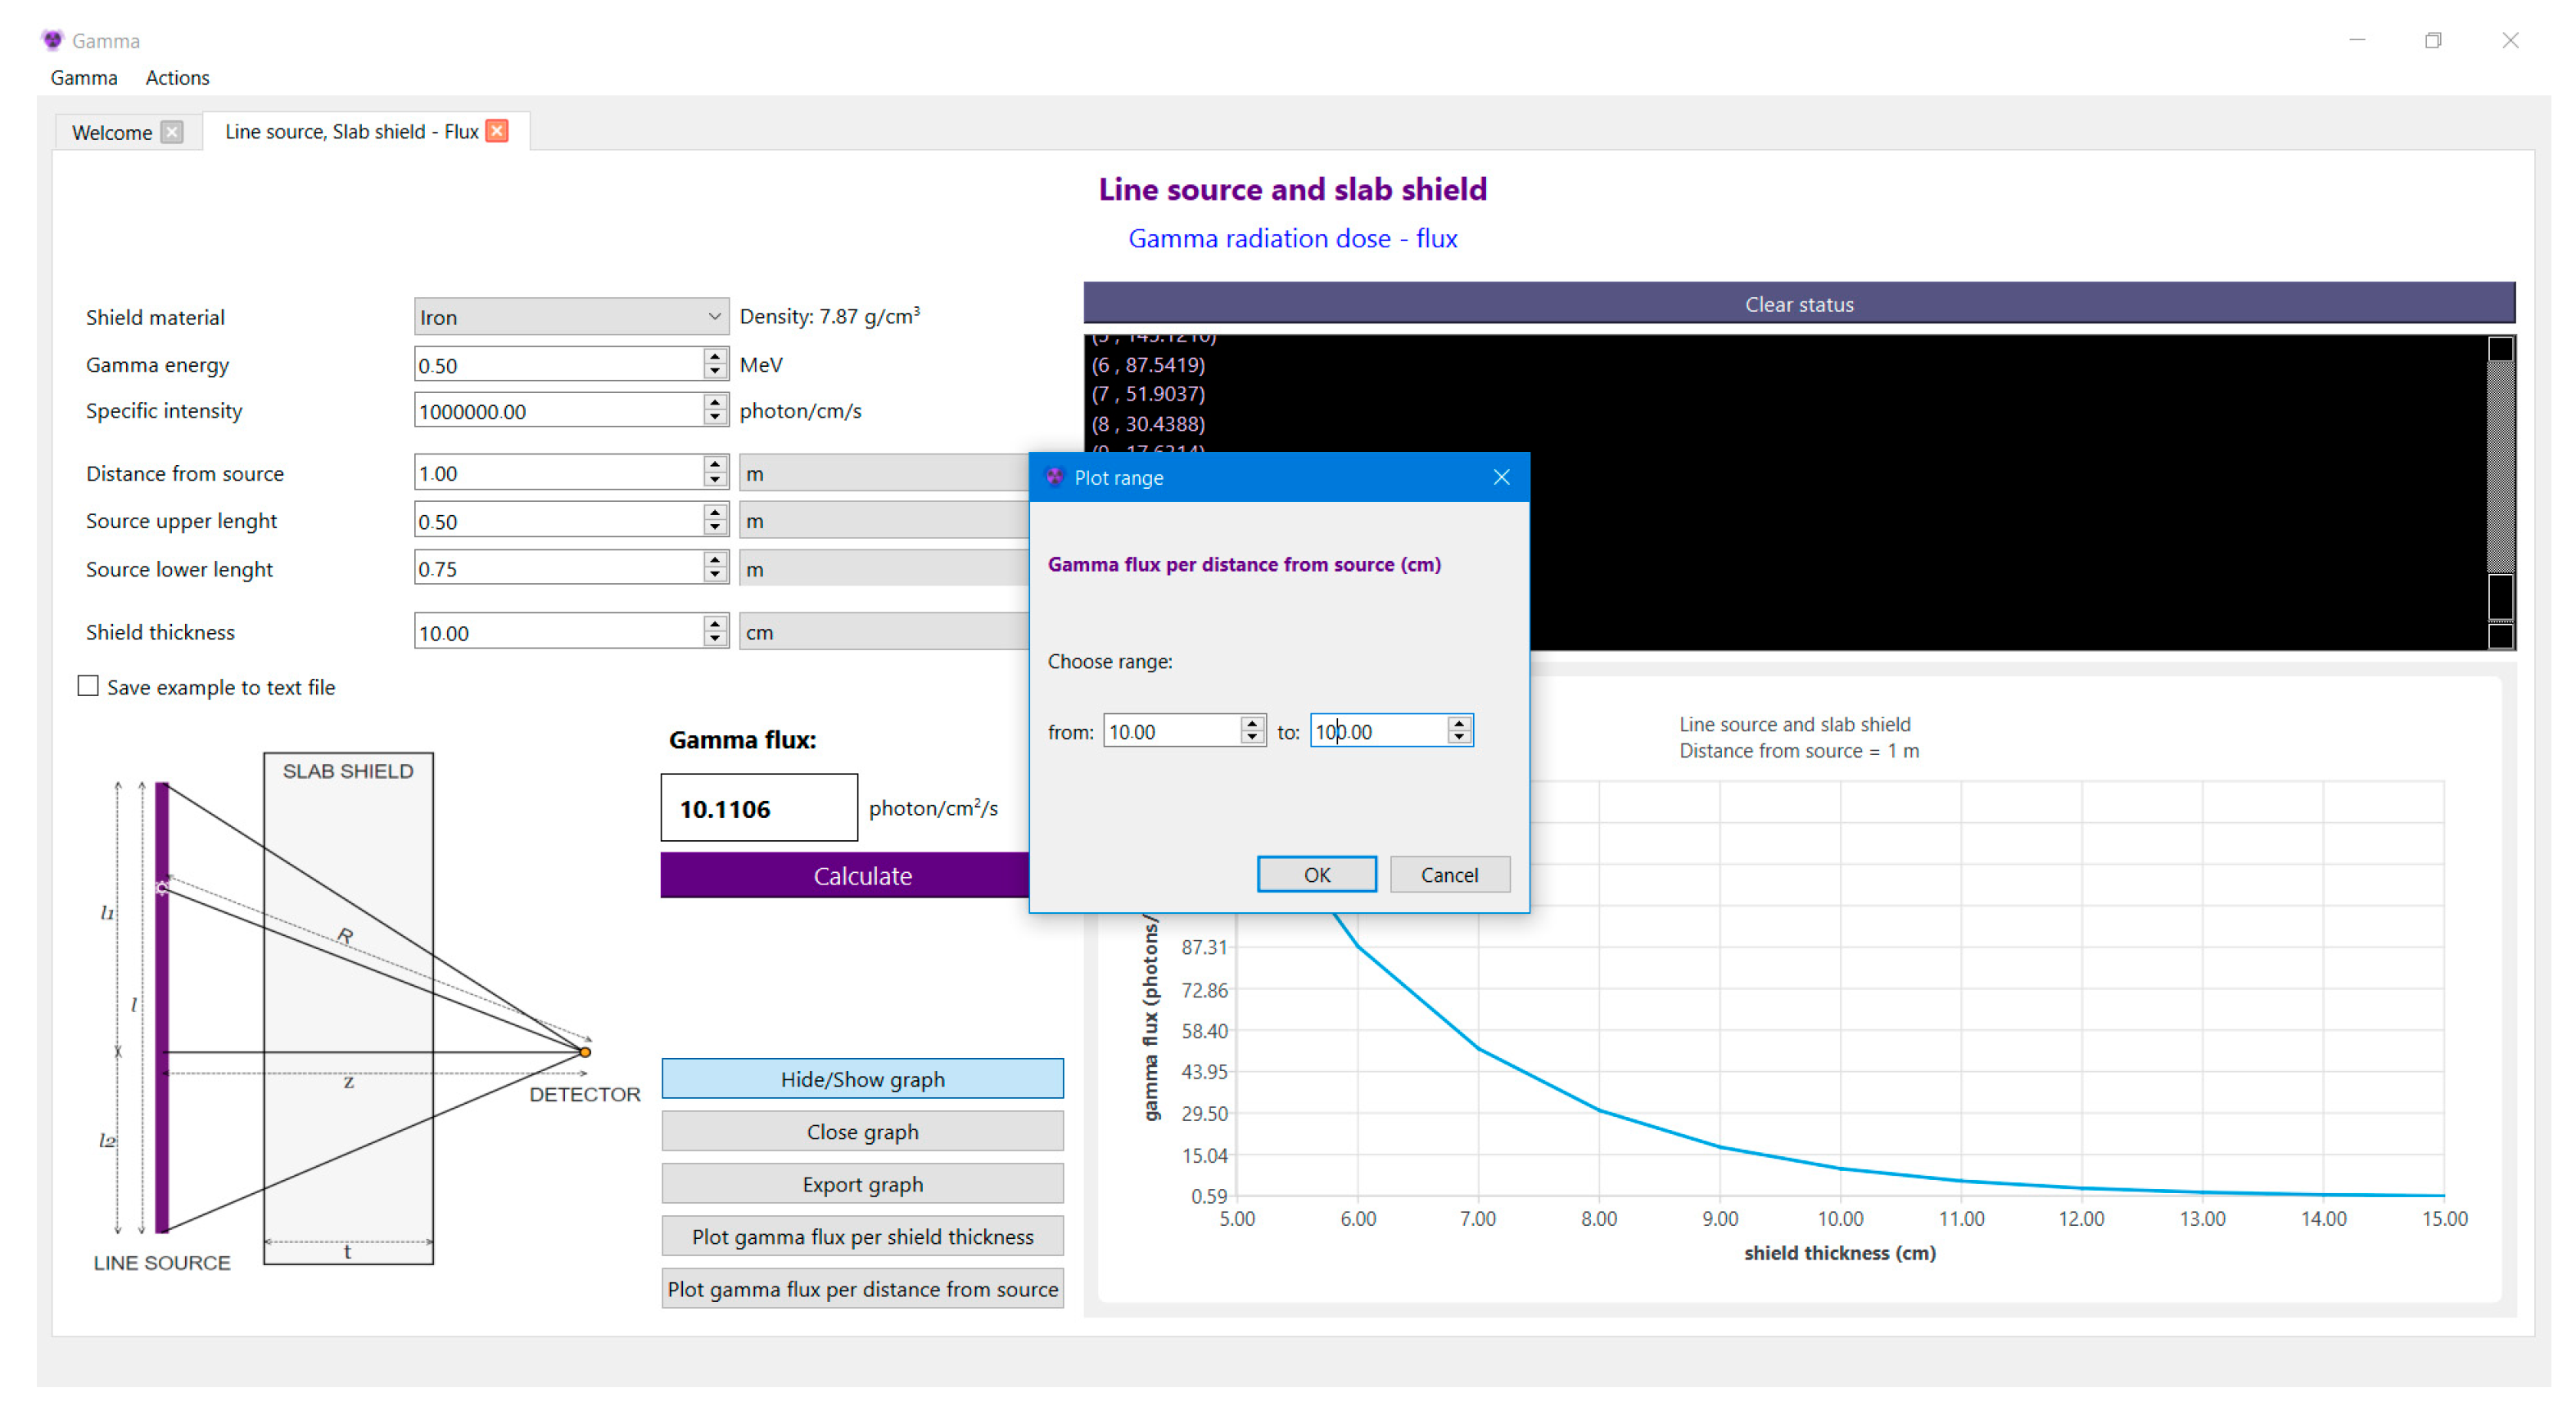Open the Gamma menu

pos(84,78)
